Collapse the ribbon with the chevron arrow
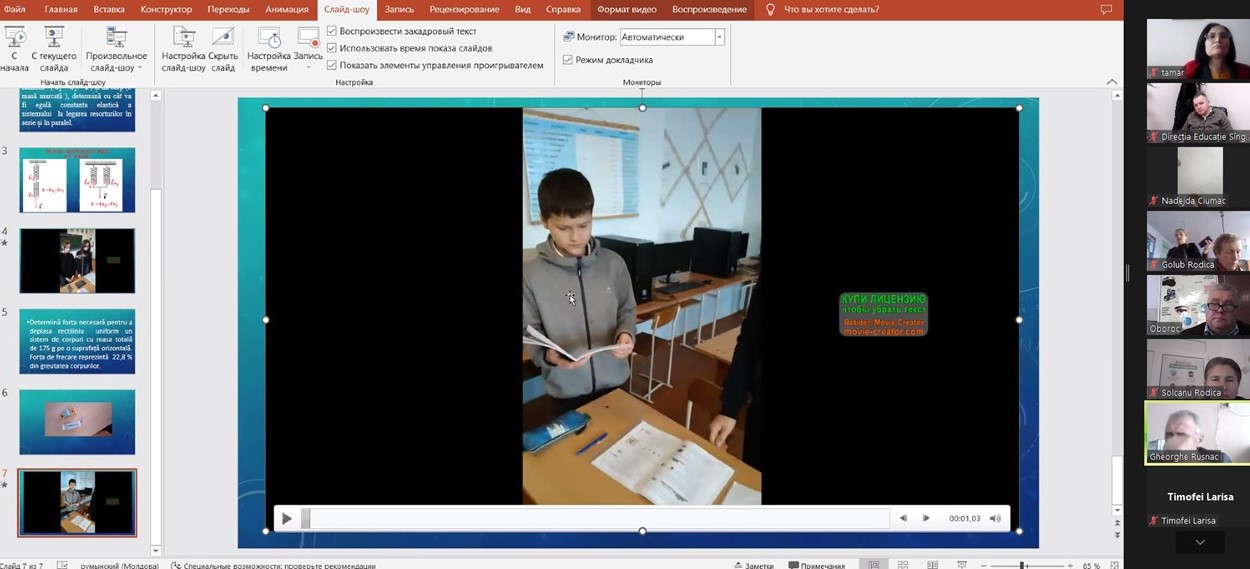This screenshot has width=1250, height=569. [x=1112, y=82]
